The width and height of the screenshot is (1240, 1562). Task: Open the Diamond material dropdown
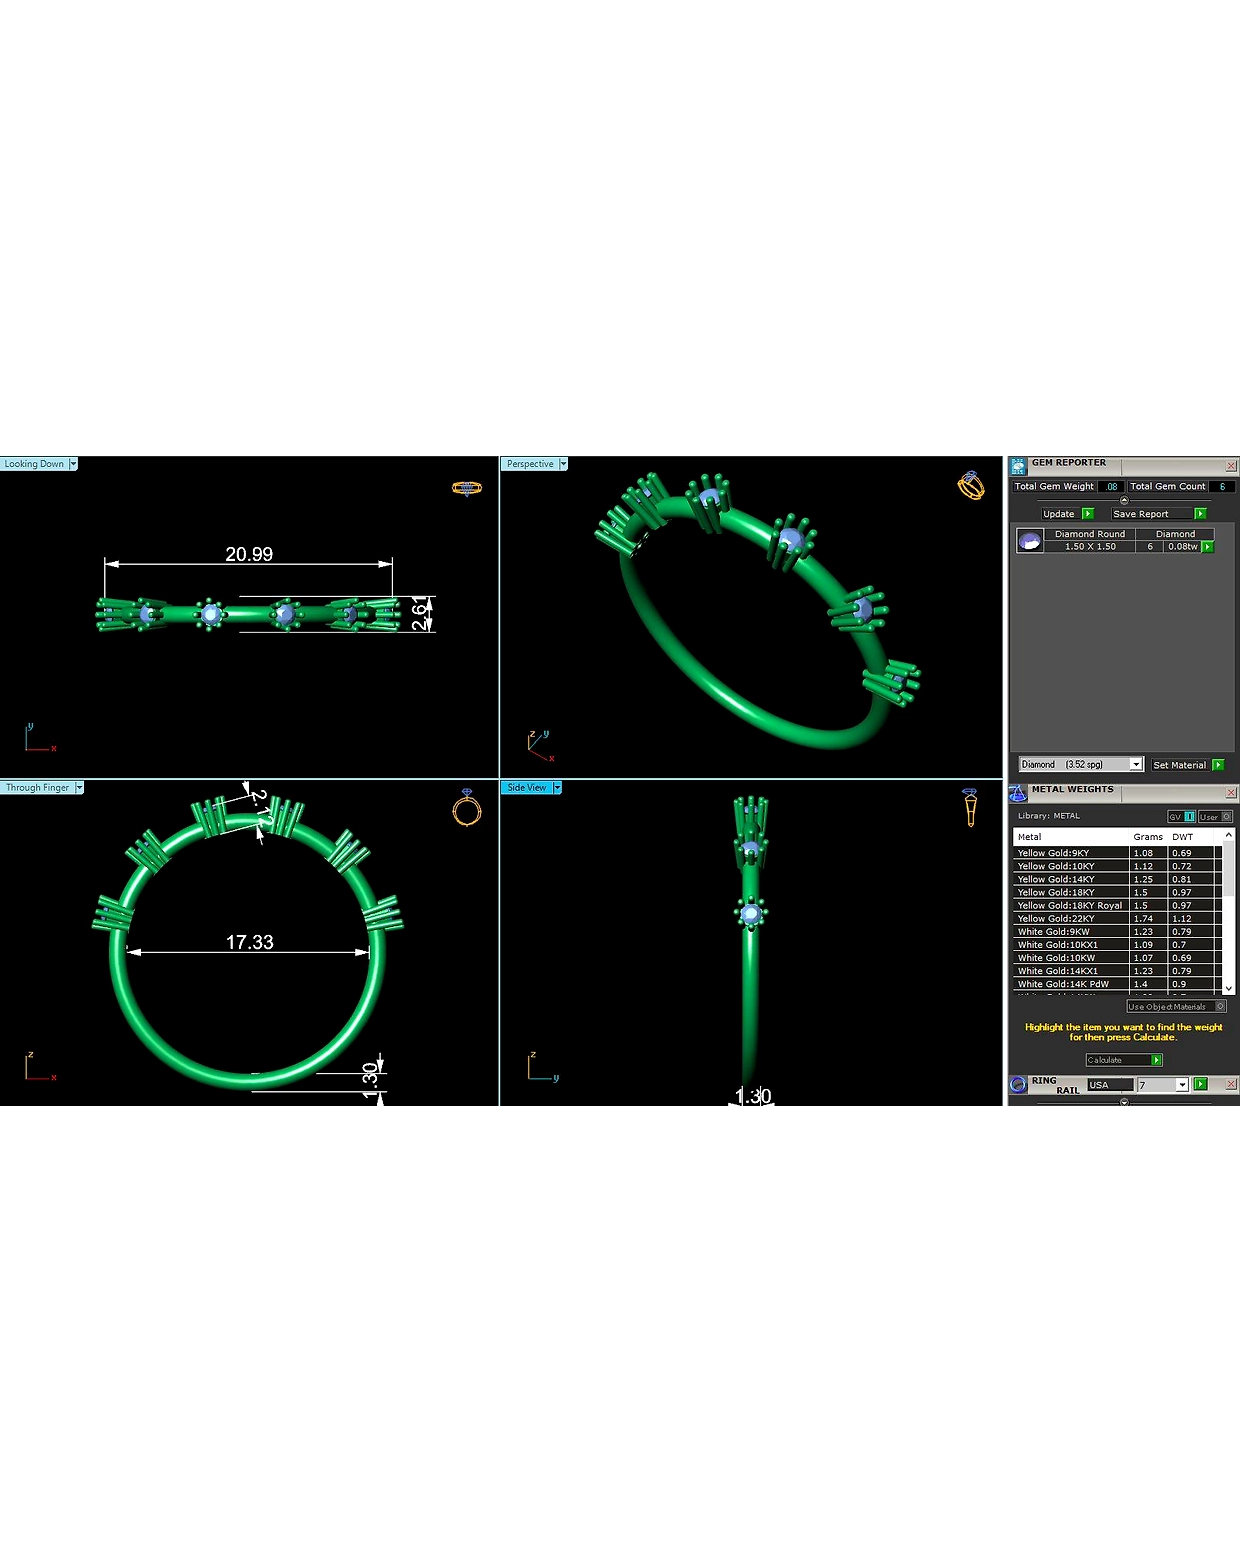pyautogui.click(x=1136, y=764)
